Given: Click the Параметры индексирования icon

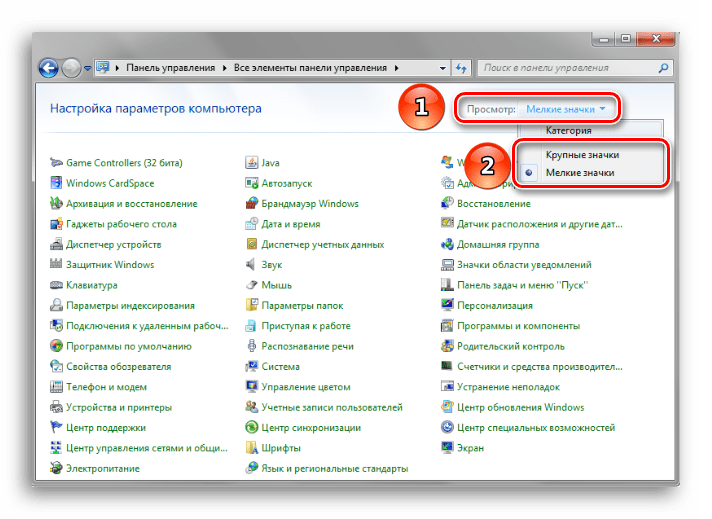Looking at the screenshot, I should [x=56, y=305].
